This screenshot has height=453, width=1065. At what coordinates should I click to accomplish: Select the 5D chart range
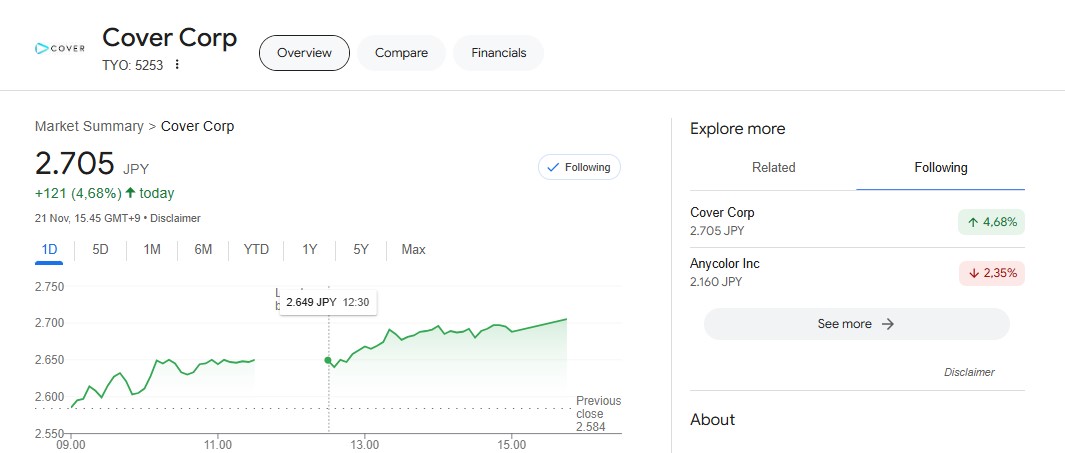100,249
